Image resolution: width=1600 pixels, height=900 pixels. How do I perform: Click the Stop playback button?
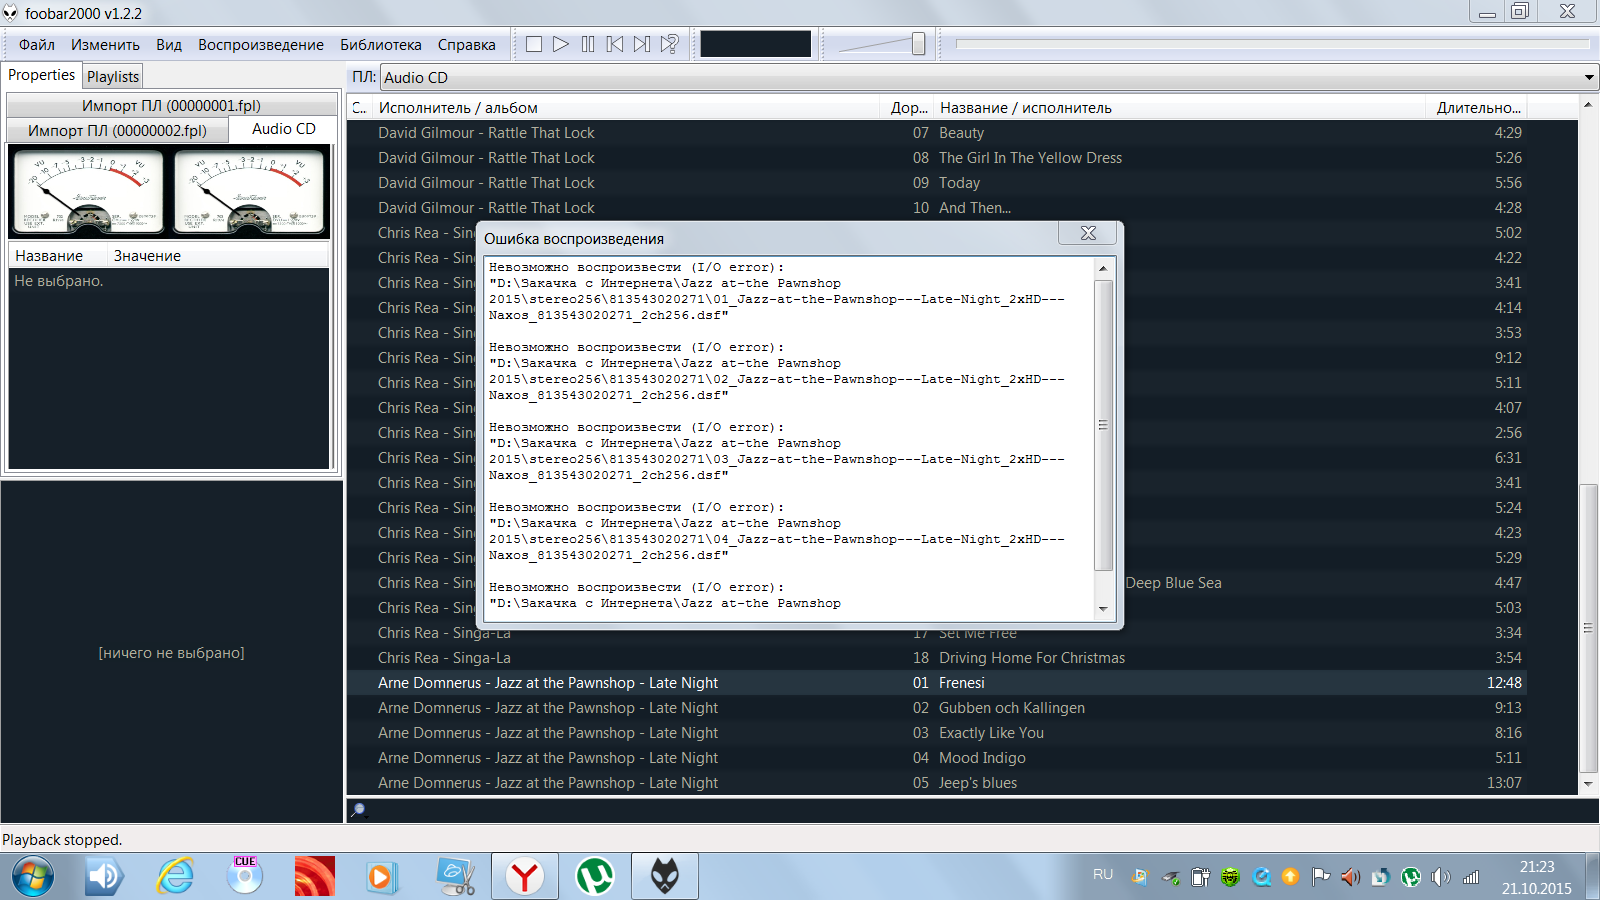pos(534,44)
